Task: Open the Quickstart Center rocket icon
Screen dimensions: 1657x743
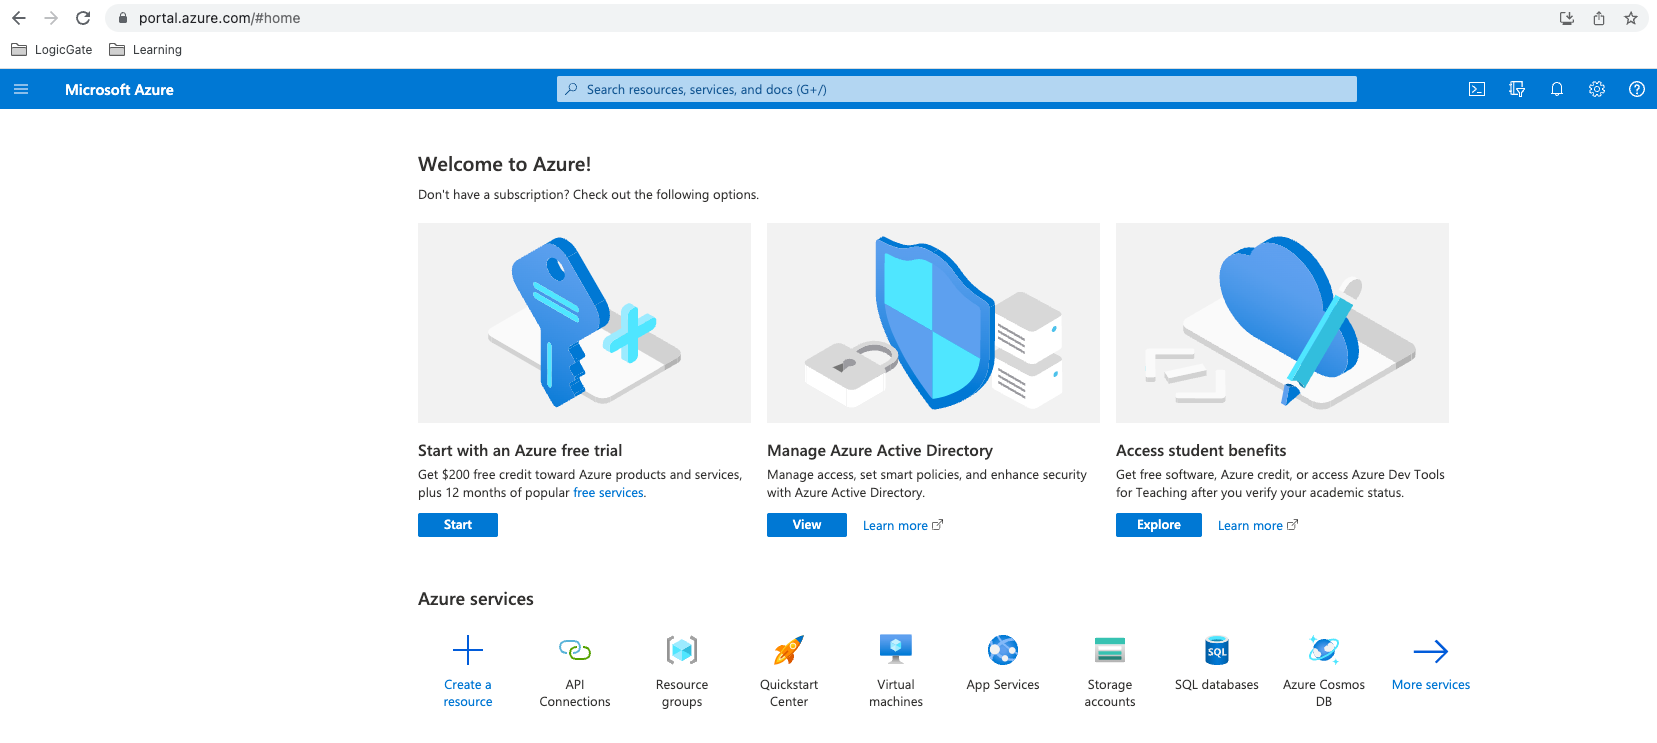Action: pyautogui.click(x=789, y=650)
